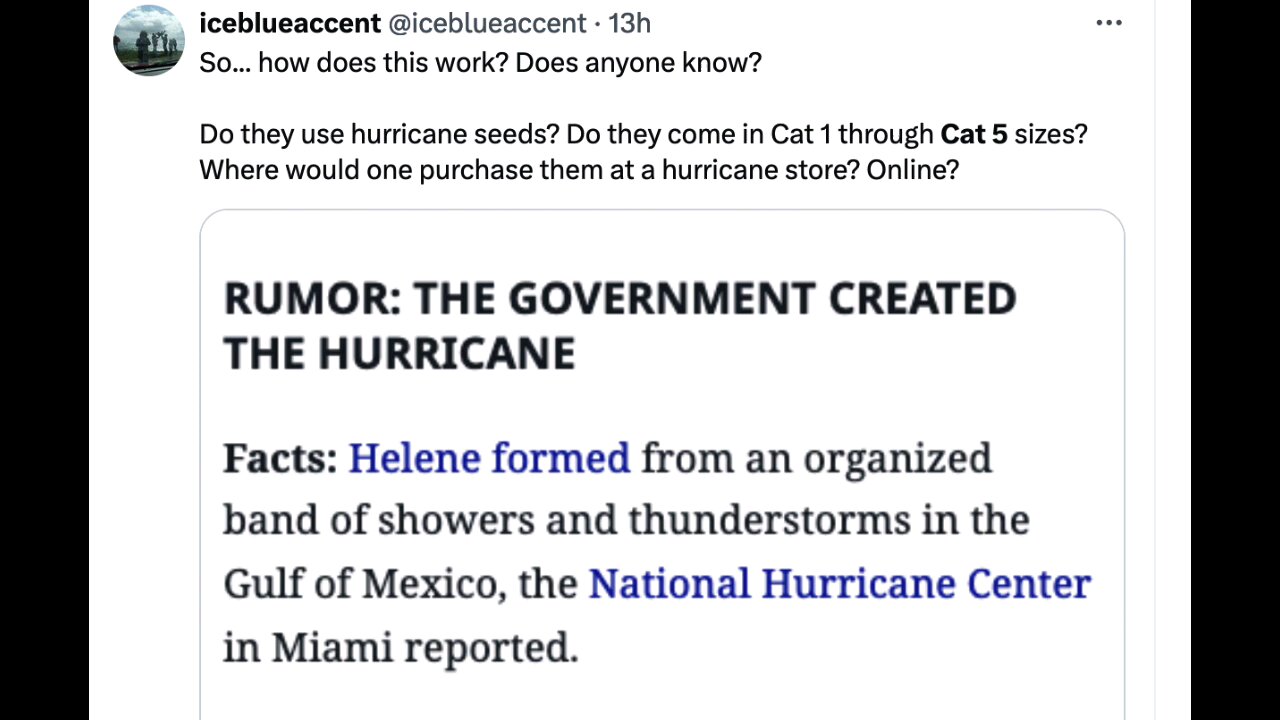The height and width of the screenshot is (720, 1280).
Task: Click iceblueaccent's profile avatar
Action: pyautogui.click(x=149, y=41)
